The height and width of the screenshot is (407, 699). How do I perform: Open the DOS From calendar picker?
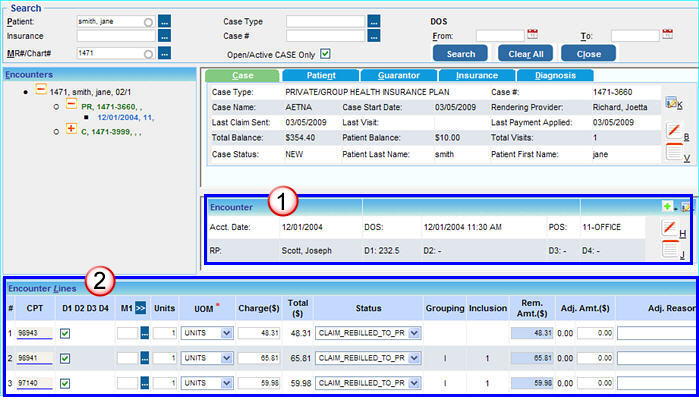pos(532,35)
